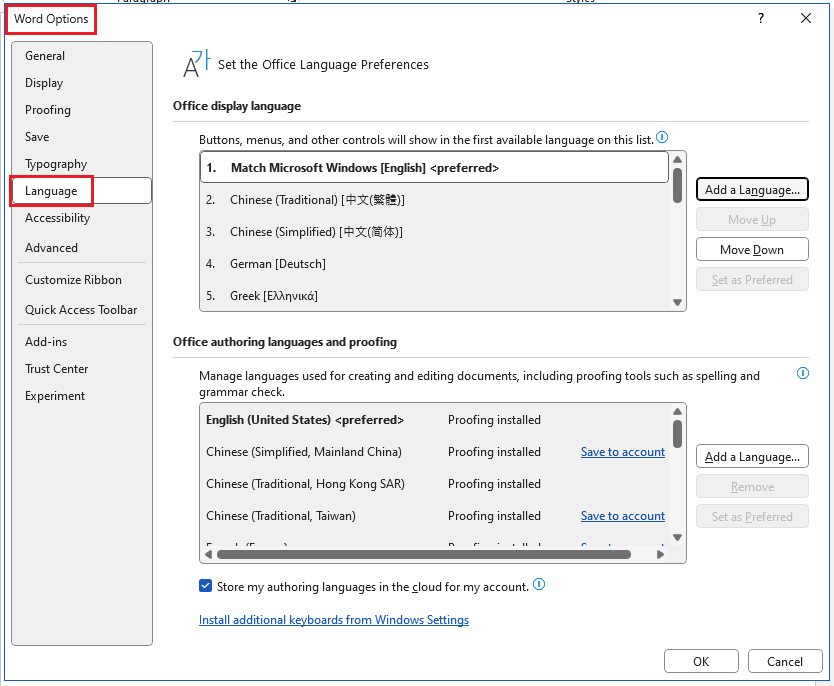Click the authoring languages vertical scrollbar thumb

[x=677, y=434]
